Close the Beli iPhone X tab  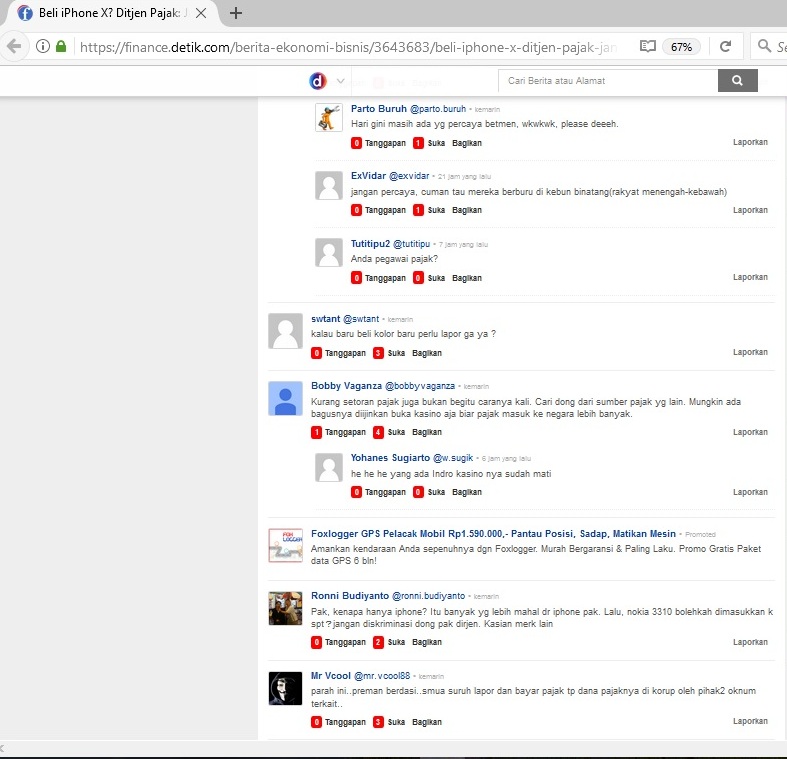point(204,13)
